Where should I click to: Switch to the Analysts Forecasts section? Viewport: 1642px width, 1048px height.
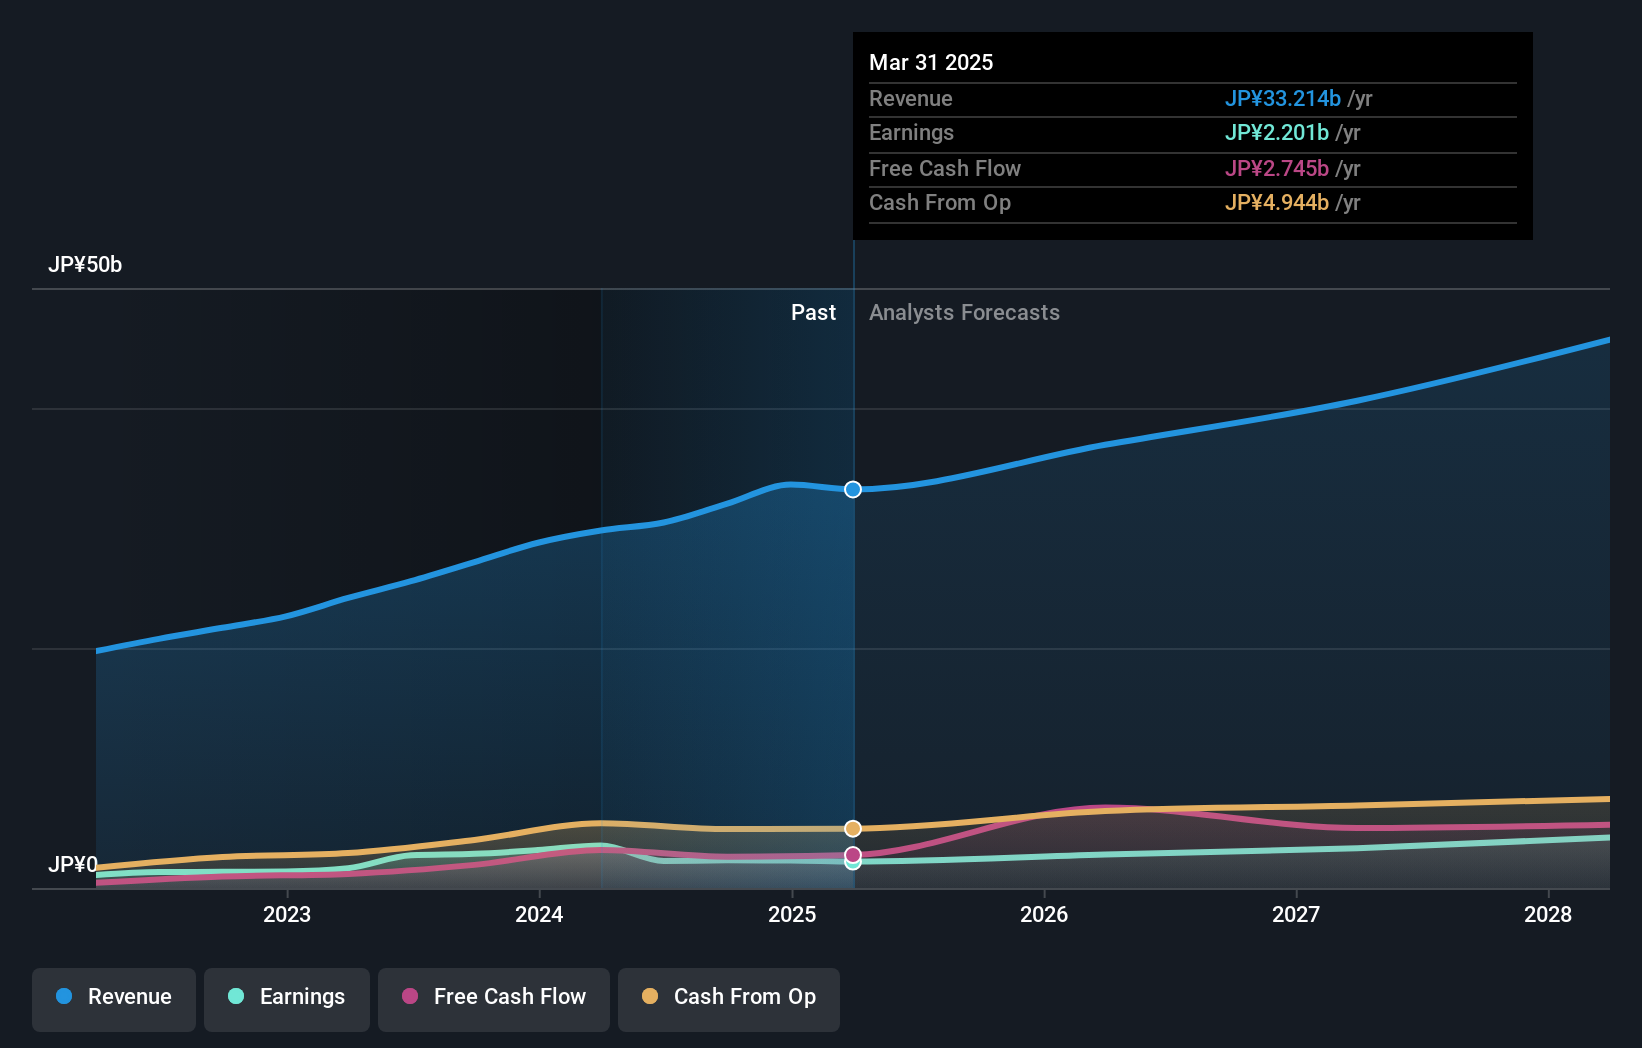click(x=964, y=312)
